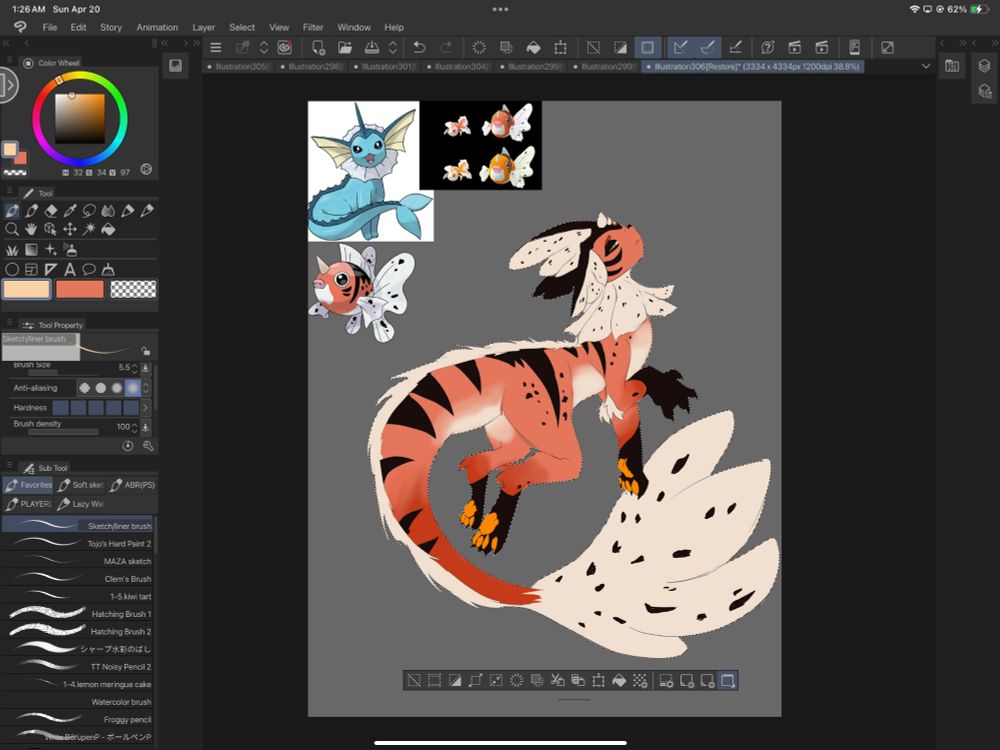Expand the Hardness options arrow
The image size is (1000, 750).
(x=146, y=408)
